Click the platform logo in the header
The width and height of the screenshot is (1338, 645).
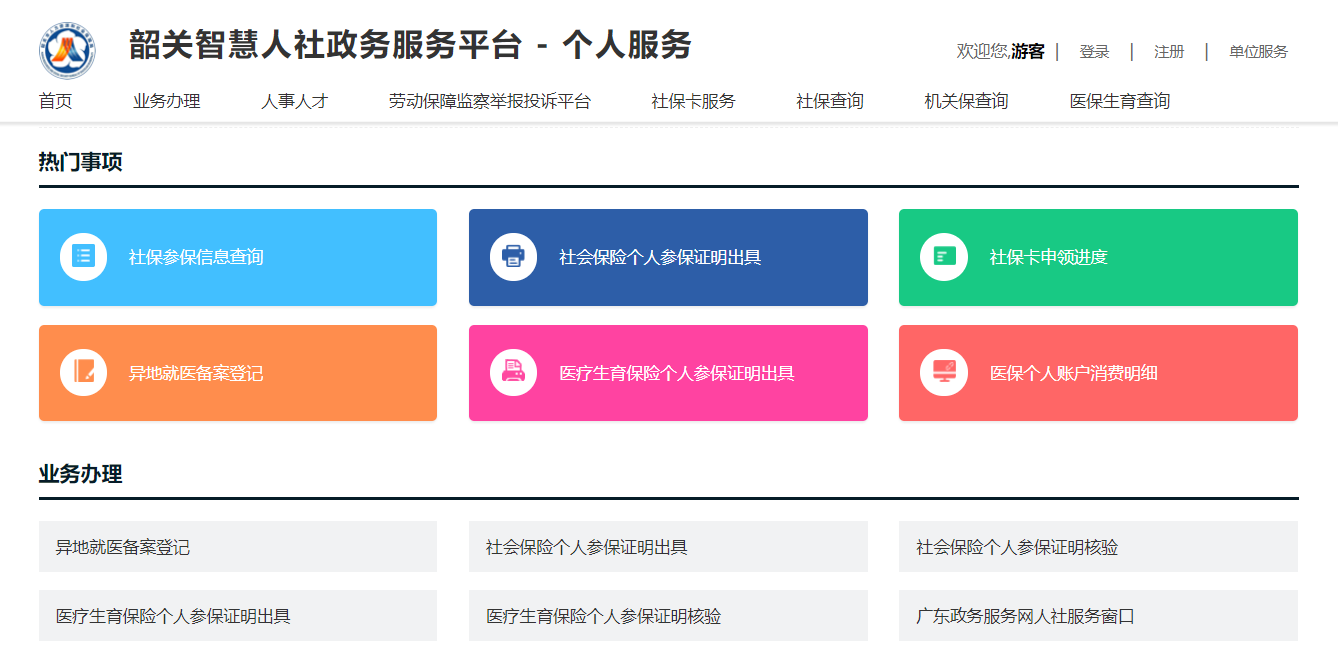[67, 52]
